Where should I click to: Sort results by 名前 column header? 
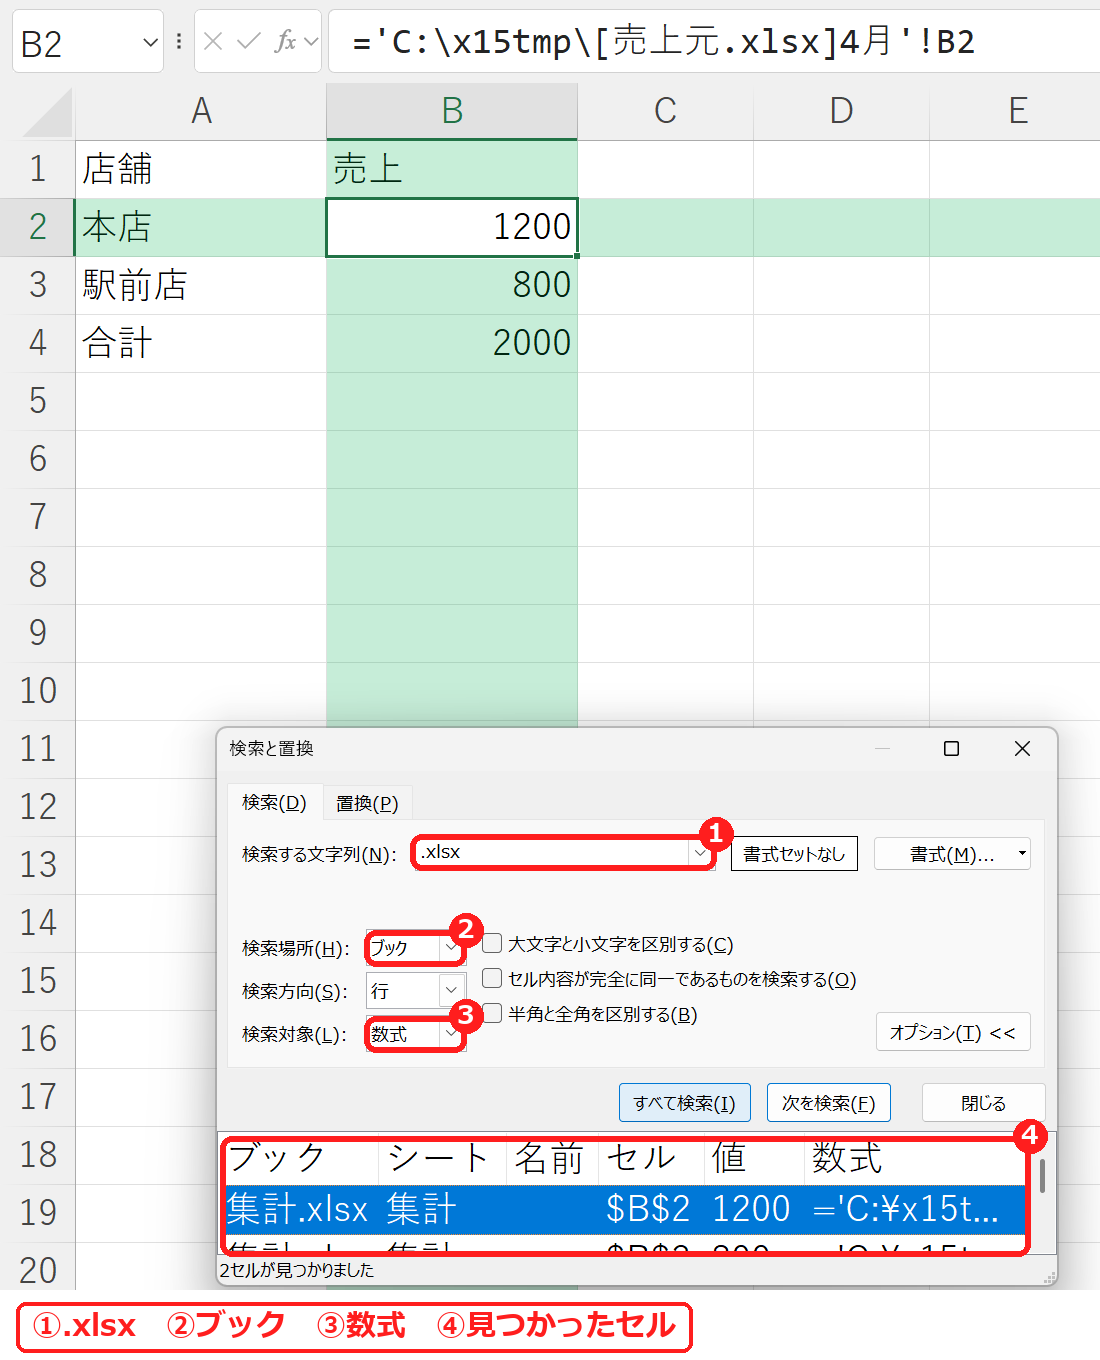pyautogui.click(x=552, y=1159)
